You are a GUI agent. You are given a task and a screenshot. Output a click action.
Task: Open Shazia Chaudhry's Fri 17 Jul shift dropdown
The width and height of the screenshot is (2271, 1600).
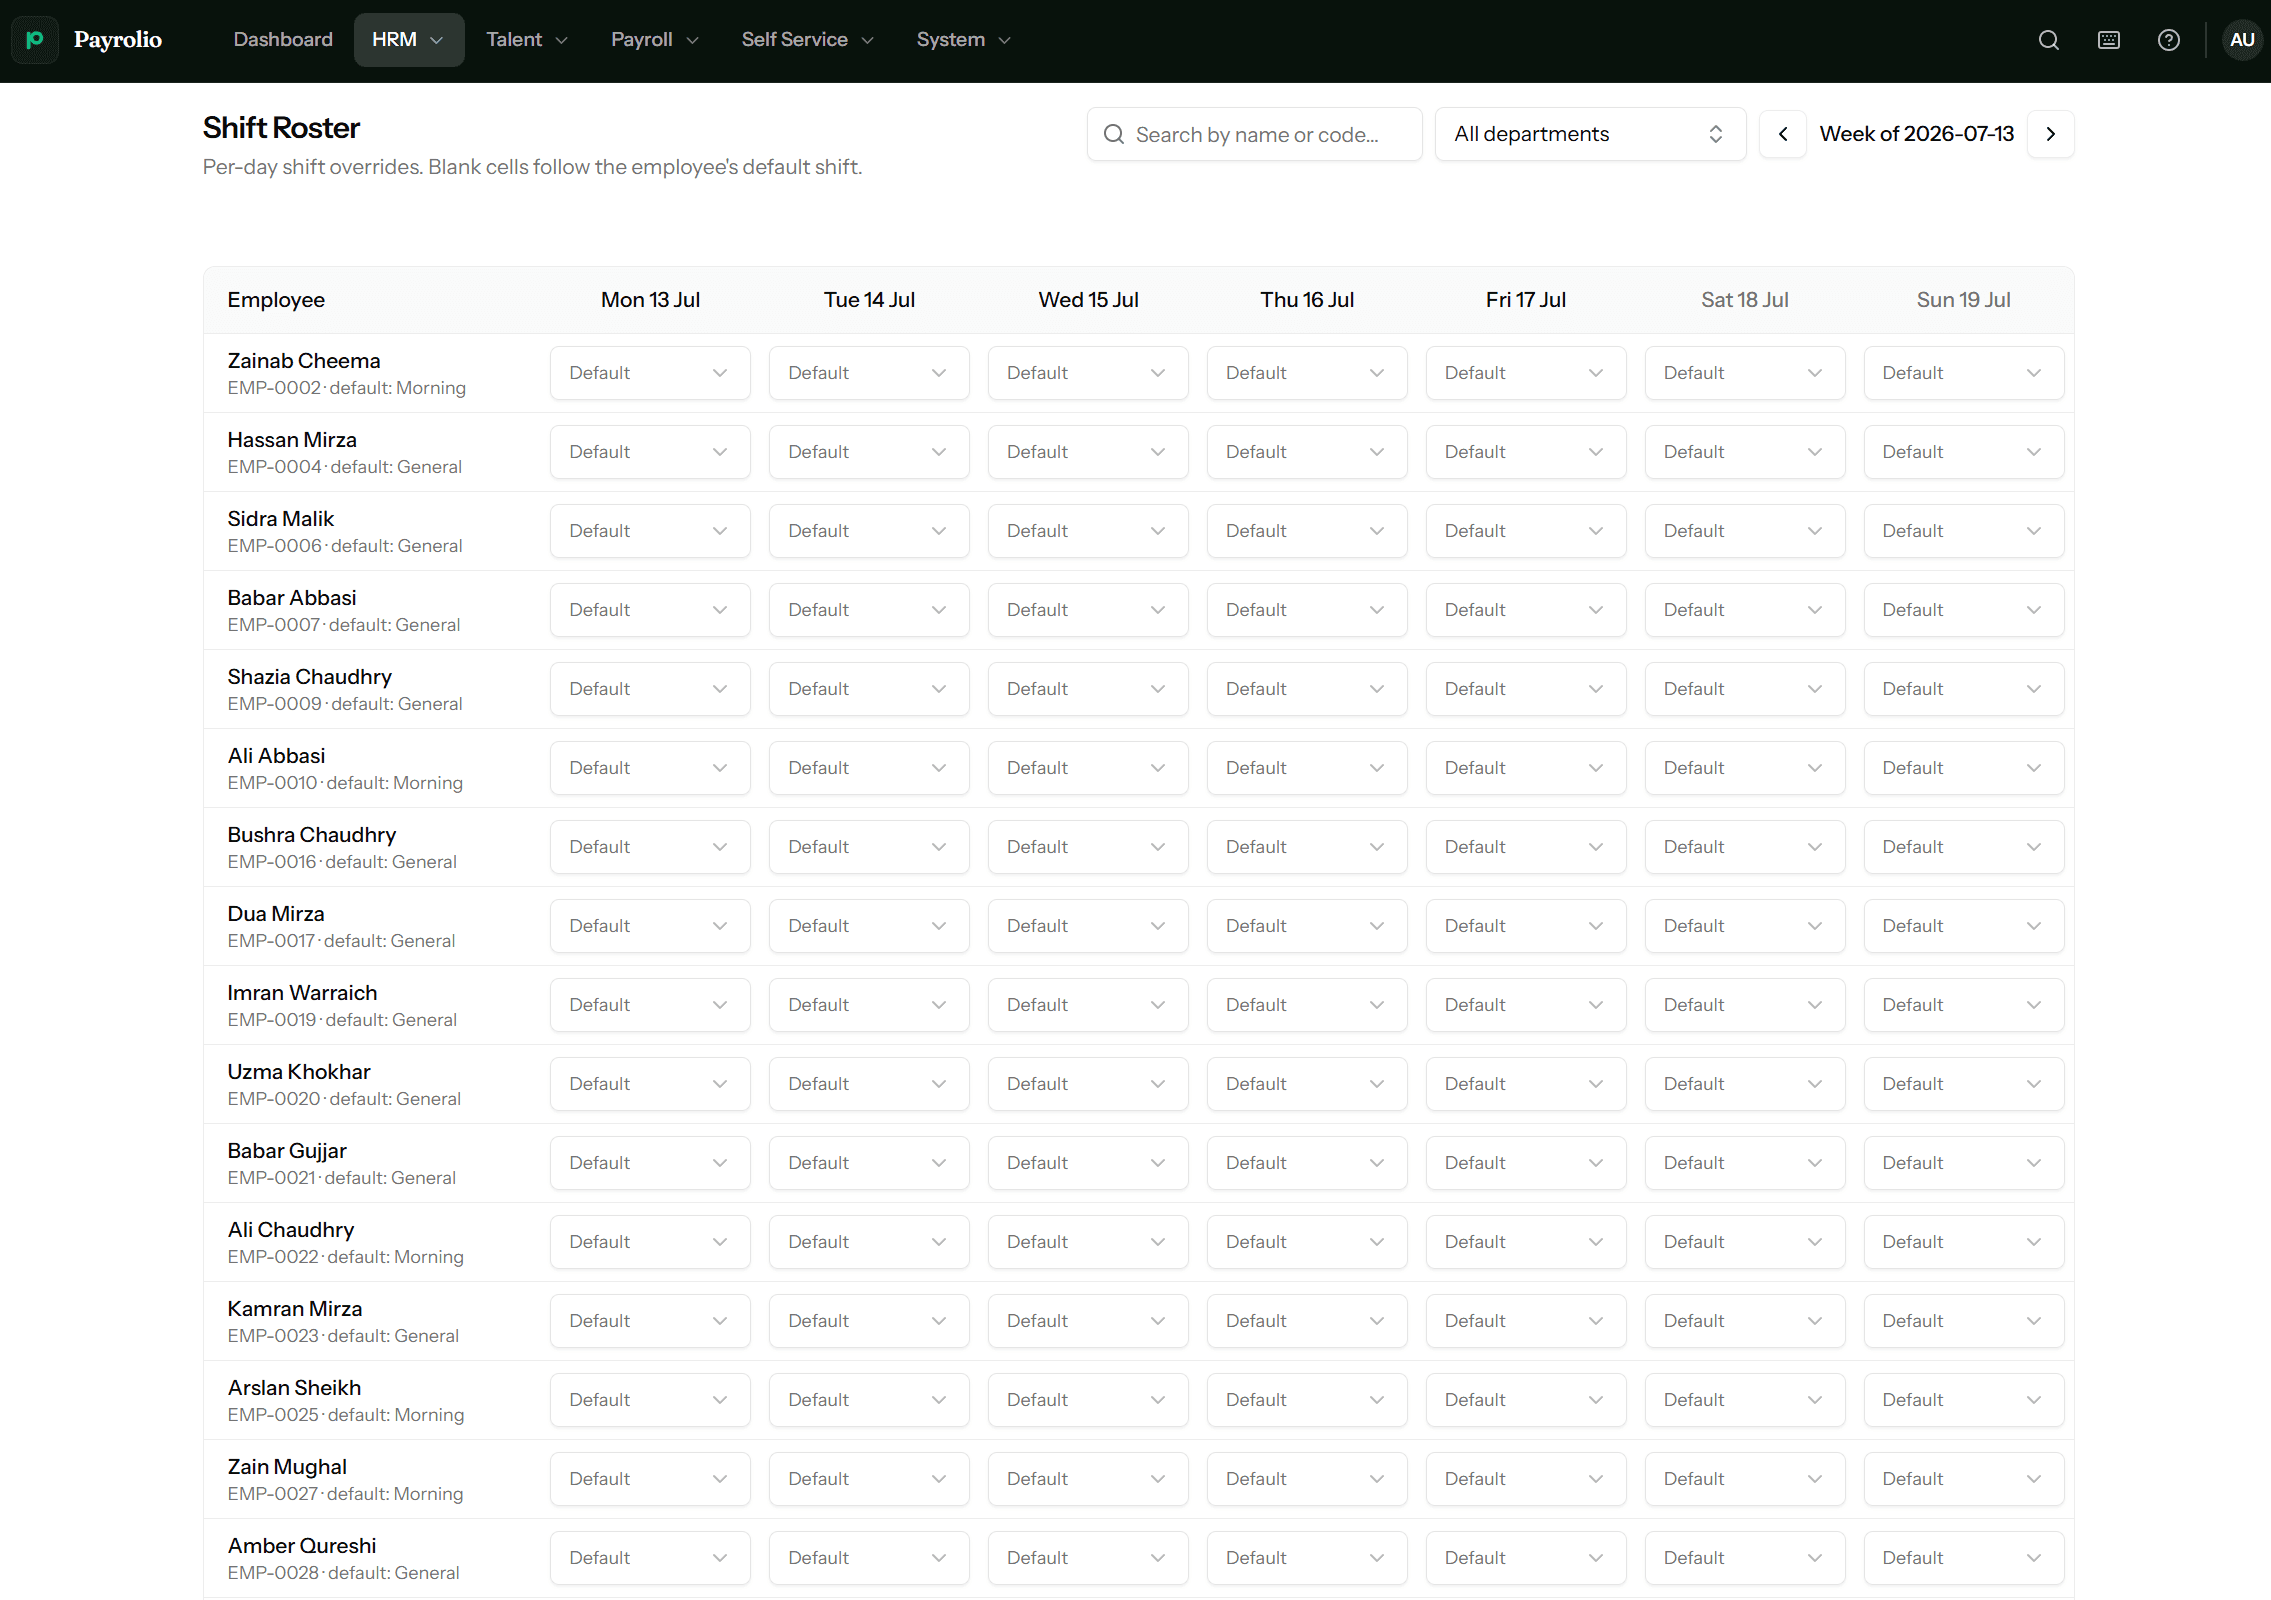click(x=1526, y=689)
